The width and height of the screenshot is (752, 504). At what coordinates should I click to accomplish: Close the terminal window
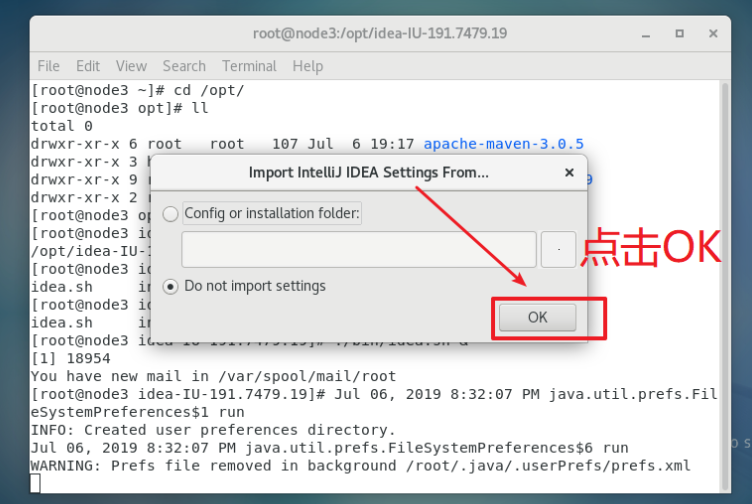click(713, 34)
